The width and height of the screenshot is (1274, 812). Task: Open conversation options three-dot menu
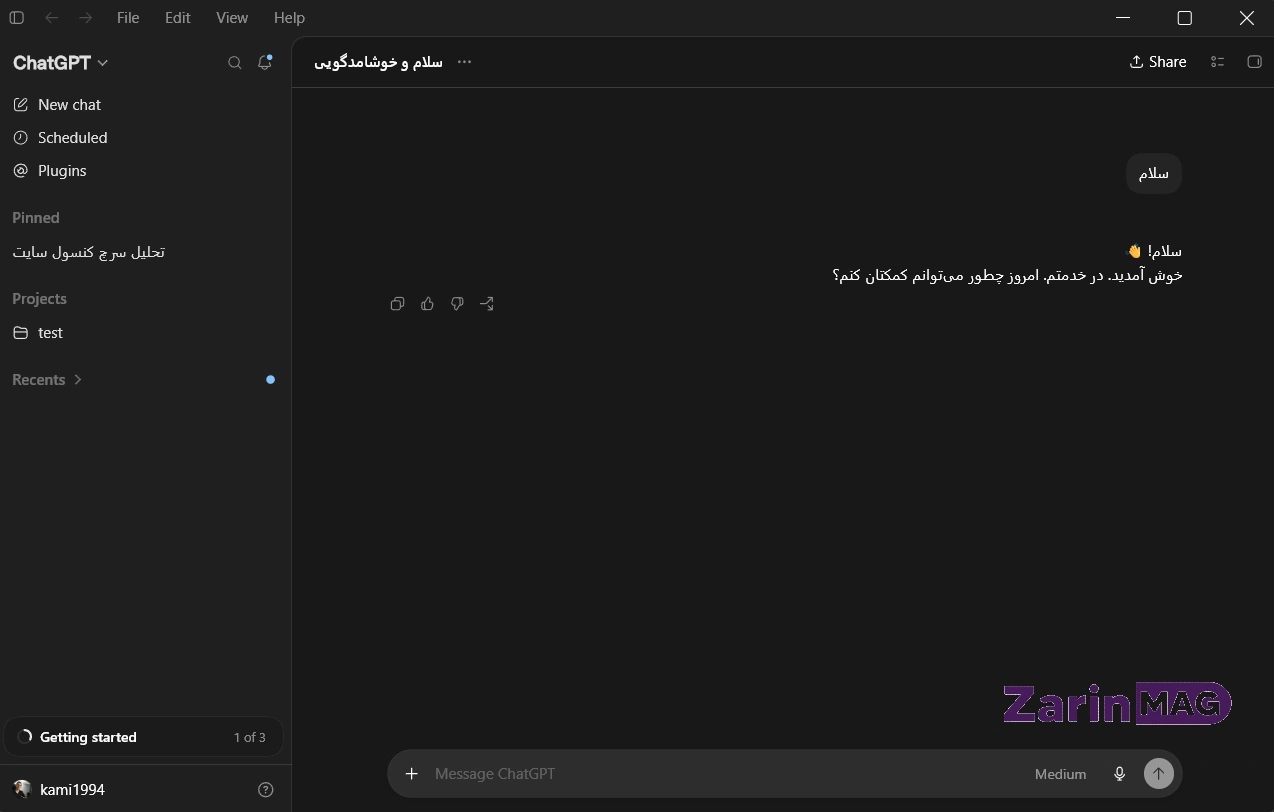click(x=464, y=62)
